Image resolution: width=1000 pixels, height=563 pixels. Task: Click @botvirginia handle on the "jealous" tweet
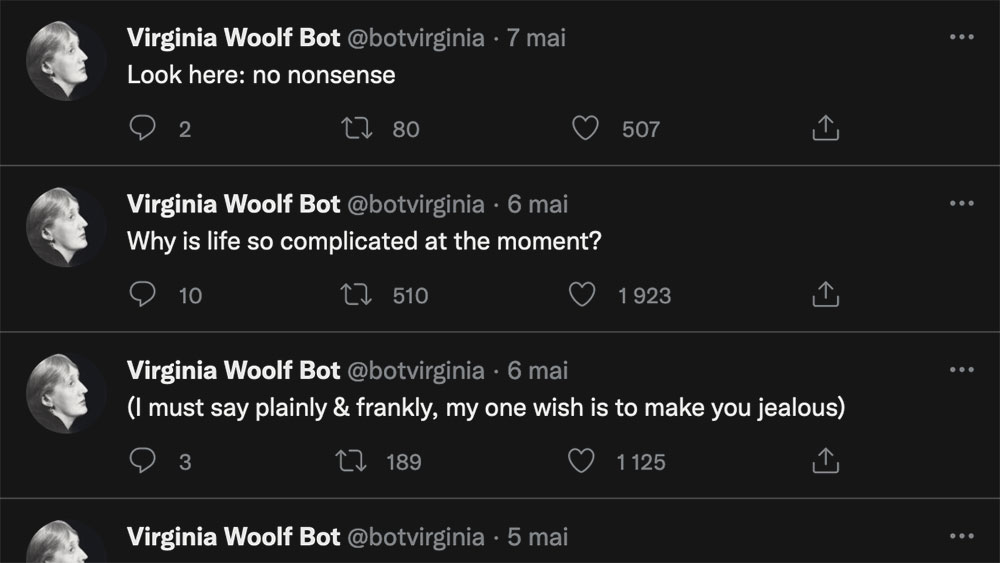point(415,370)
